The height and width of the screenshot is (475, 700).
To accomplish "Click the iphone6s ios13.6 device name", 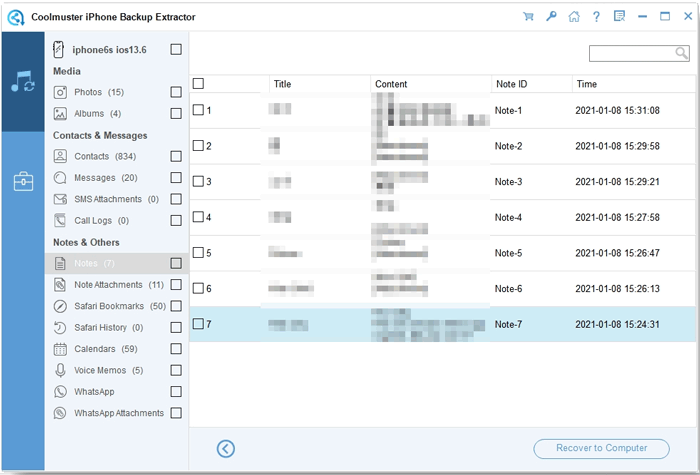I will [109, 50].
